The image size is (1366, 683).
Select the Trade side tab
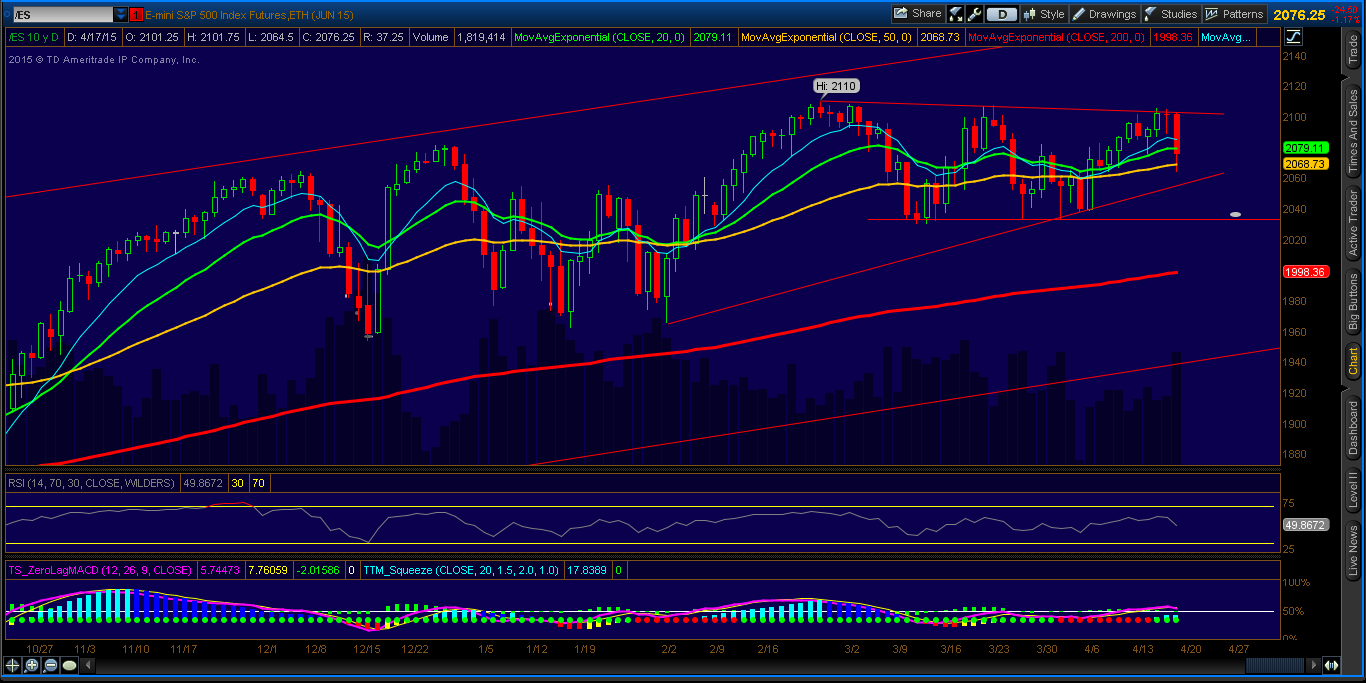[x=1353, y=50]
